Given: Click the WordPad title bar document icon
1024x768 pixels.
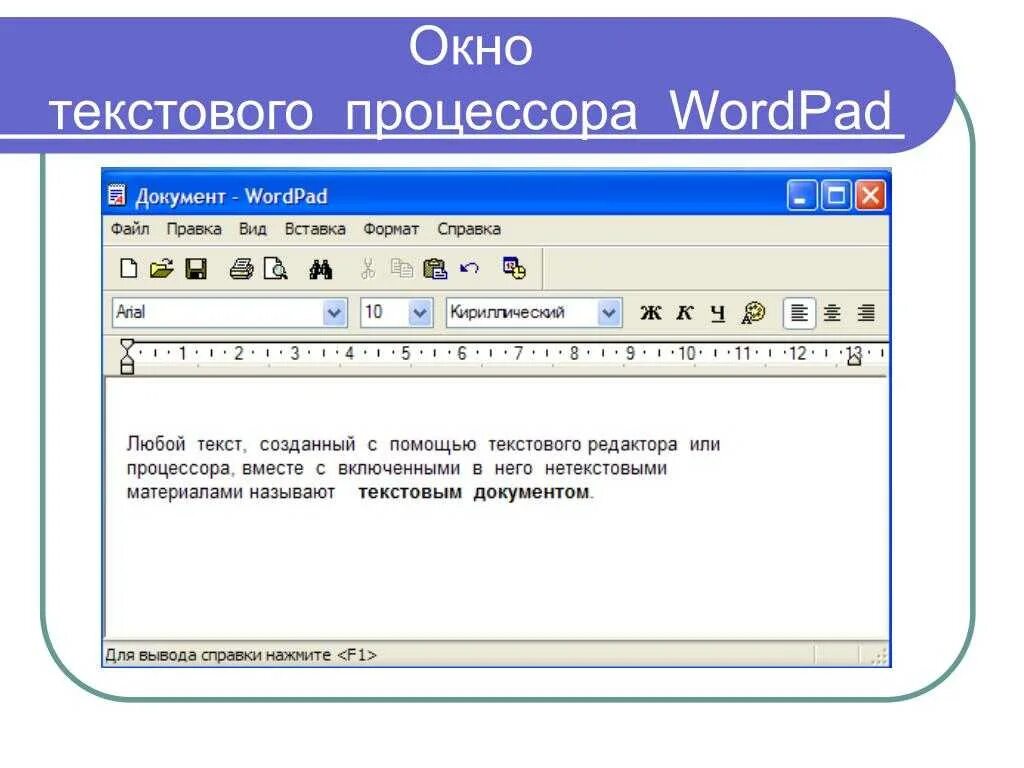Looking at the screenshot, I should point(117,195).
